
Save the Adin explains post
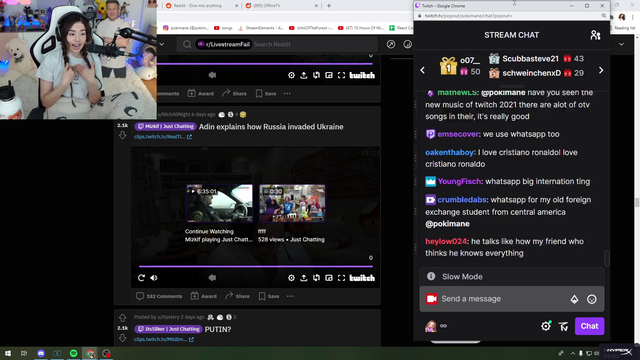(x=269, y=296)
